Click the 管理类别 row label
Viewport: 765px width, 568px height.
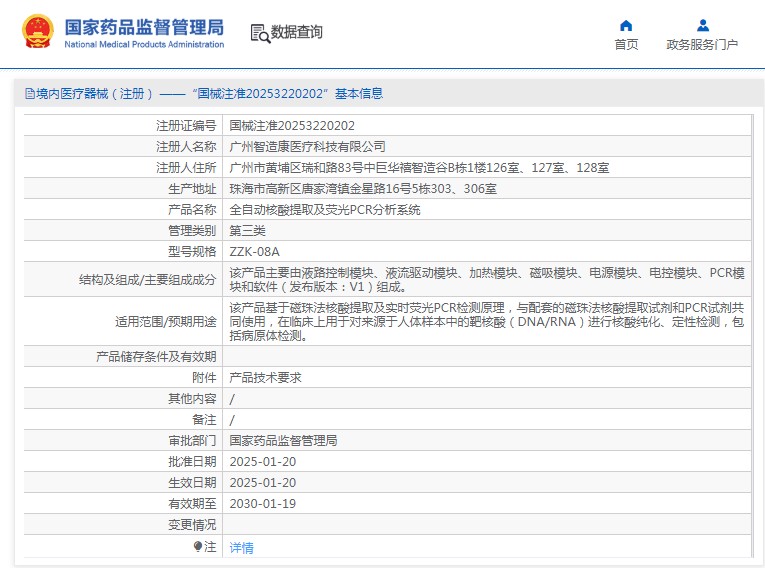(x=192, y=231)
